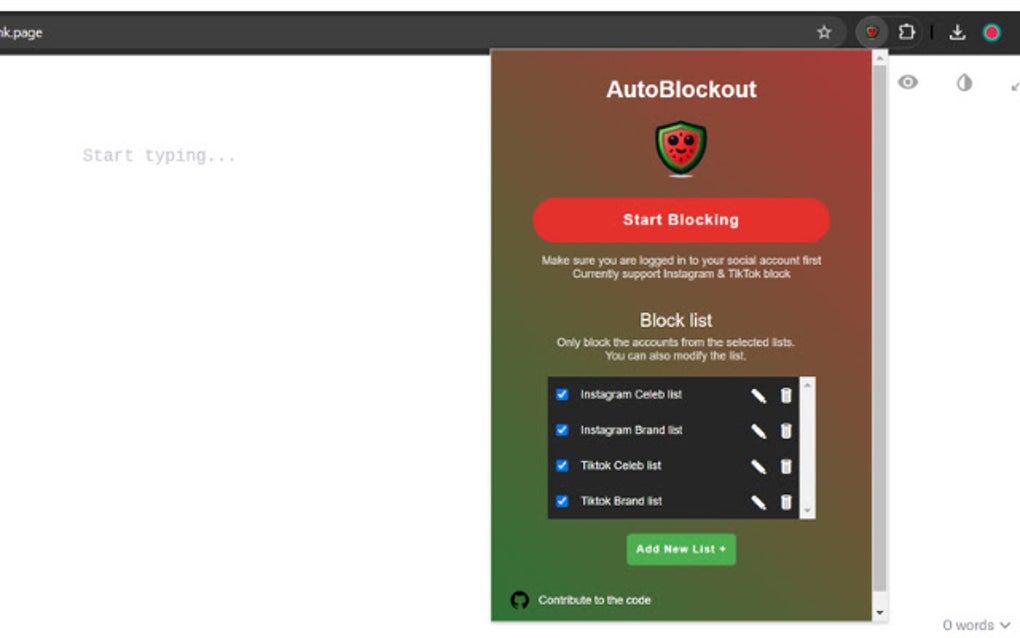Click the browser profile avatar

991,31
